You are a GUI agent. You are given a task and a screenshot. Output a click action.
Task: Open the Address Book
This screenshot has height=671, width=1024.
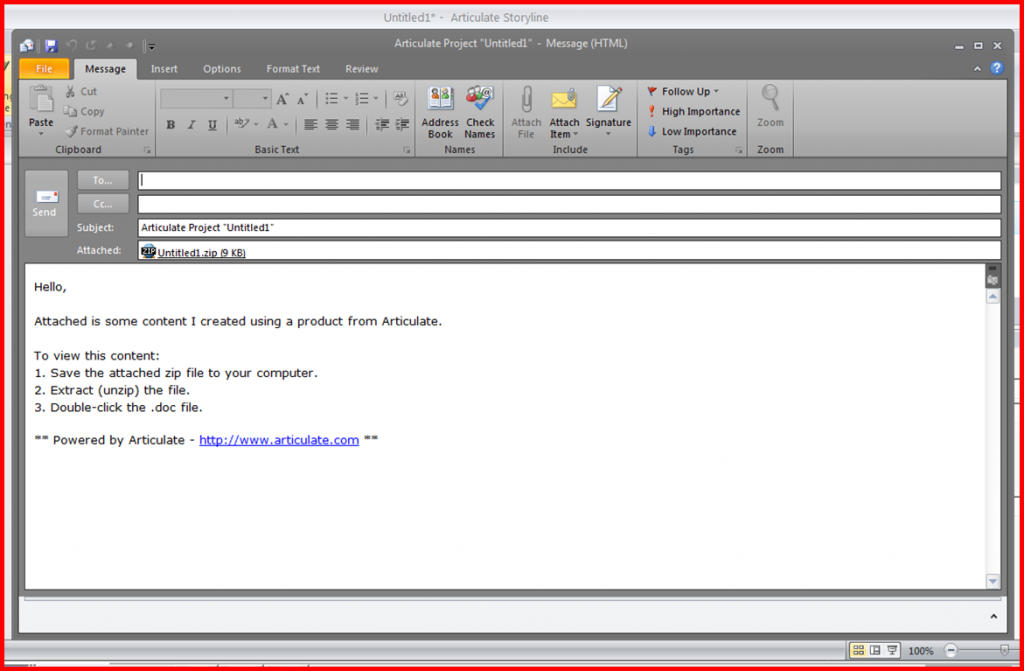pos(440,112)
